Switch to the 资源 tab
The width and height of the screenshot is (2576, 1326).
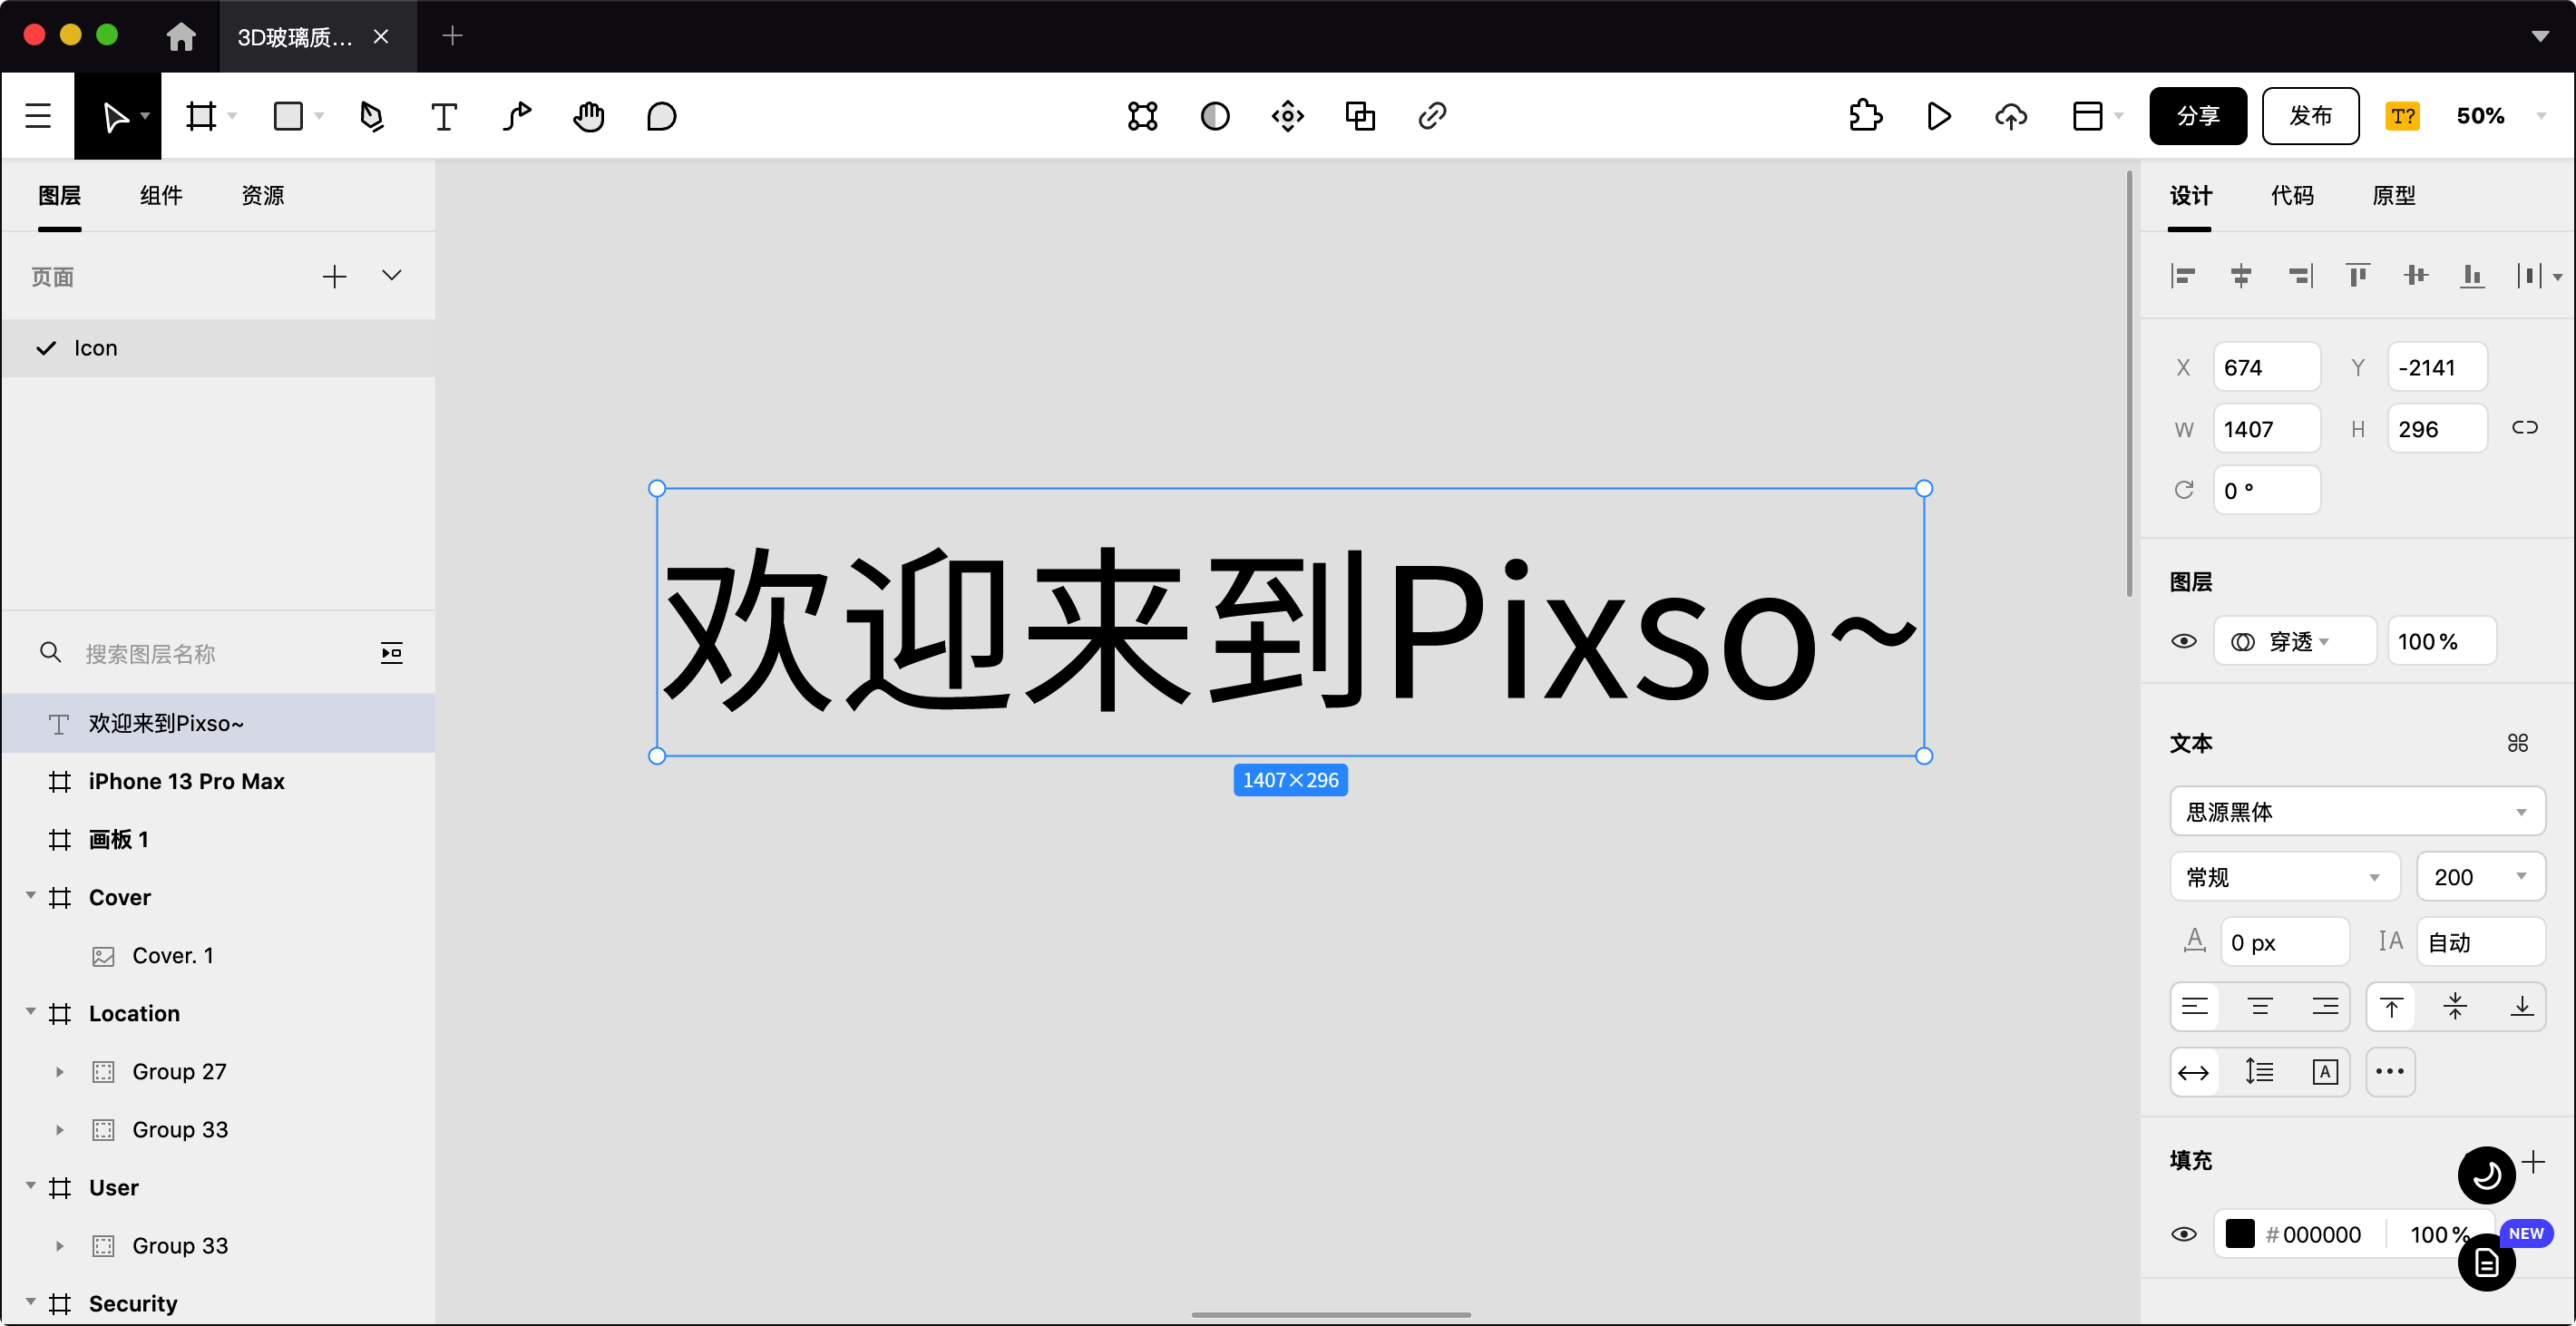(263, 196)
